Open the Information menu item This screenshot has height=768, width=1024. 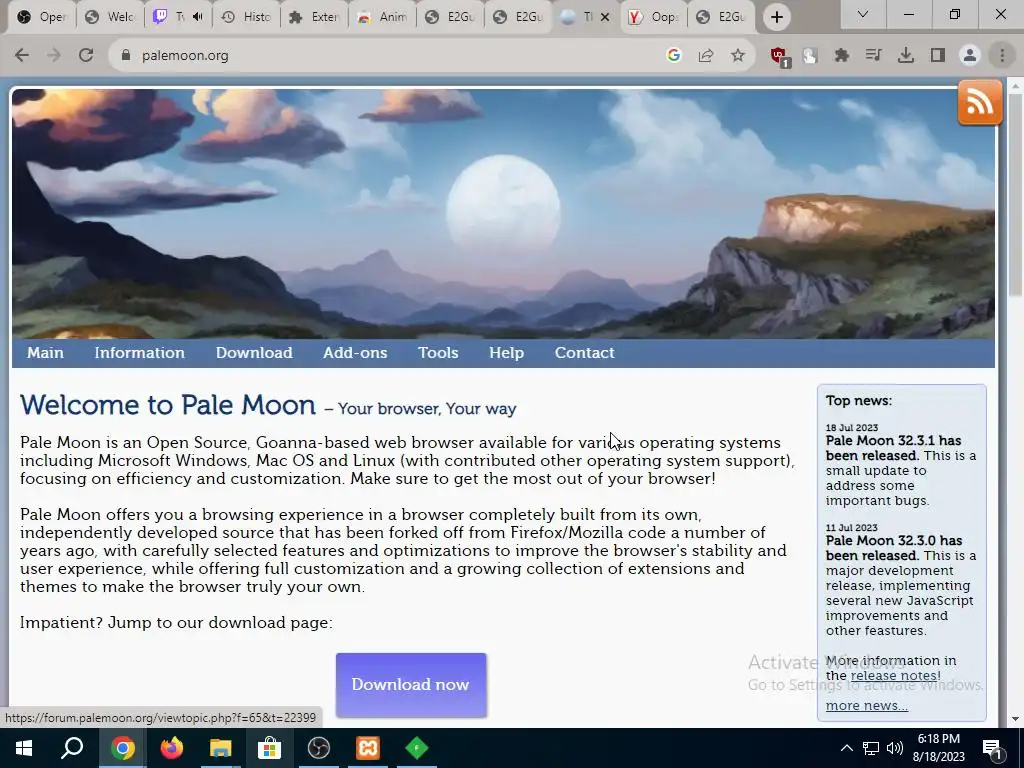pos(139,353)
